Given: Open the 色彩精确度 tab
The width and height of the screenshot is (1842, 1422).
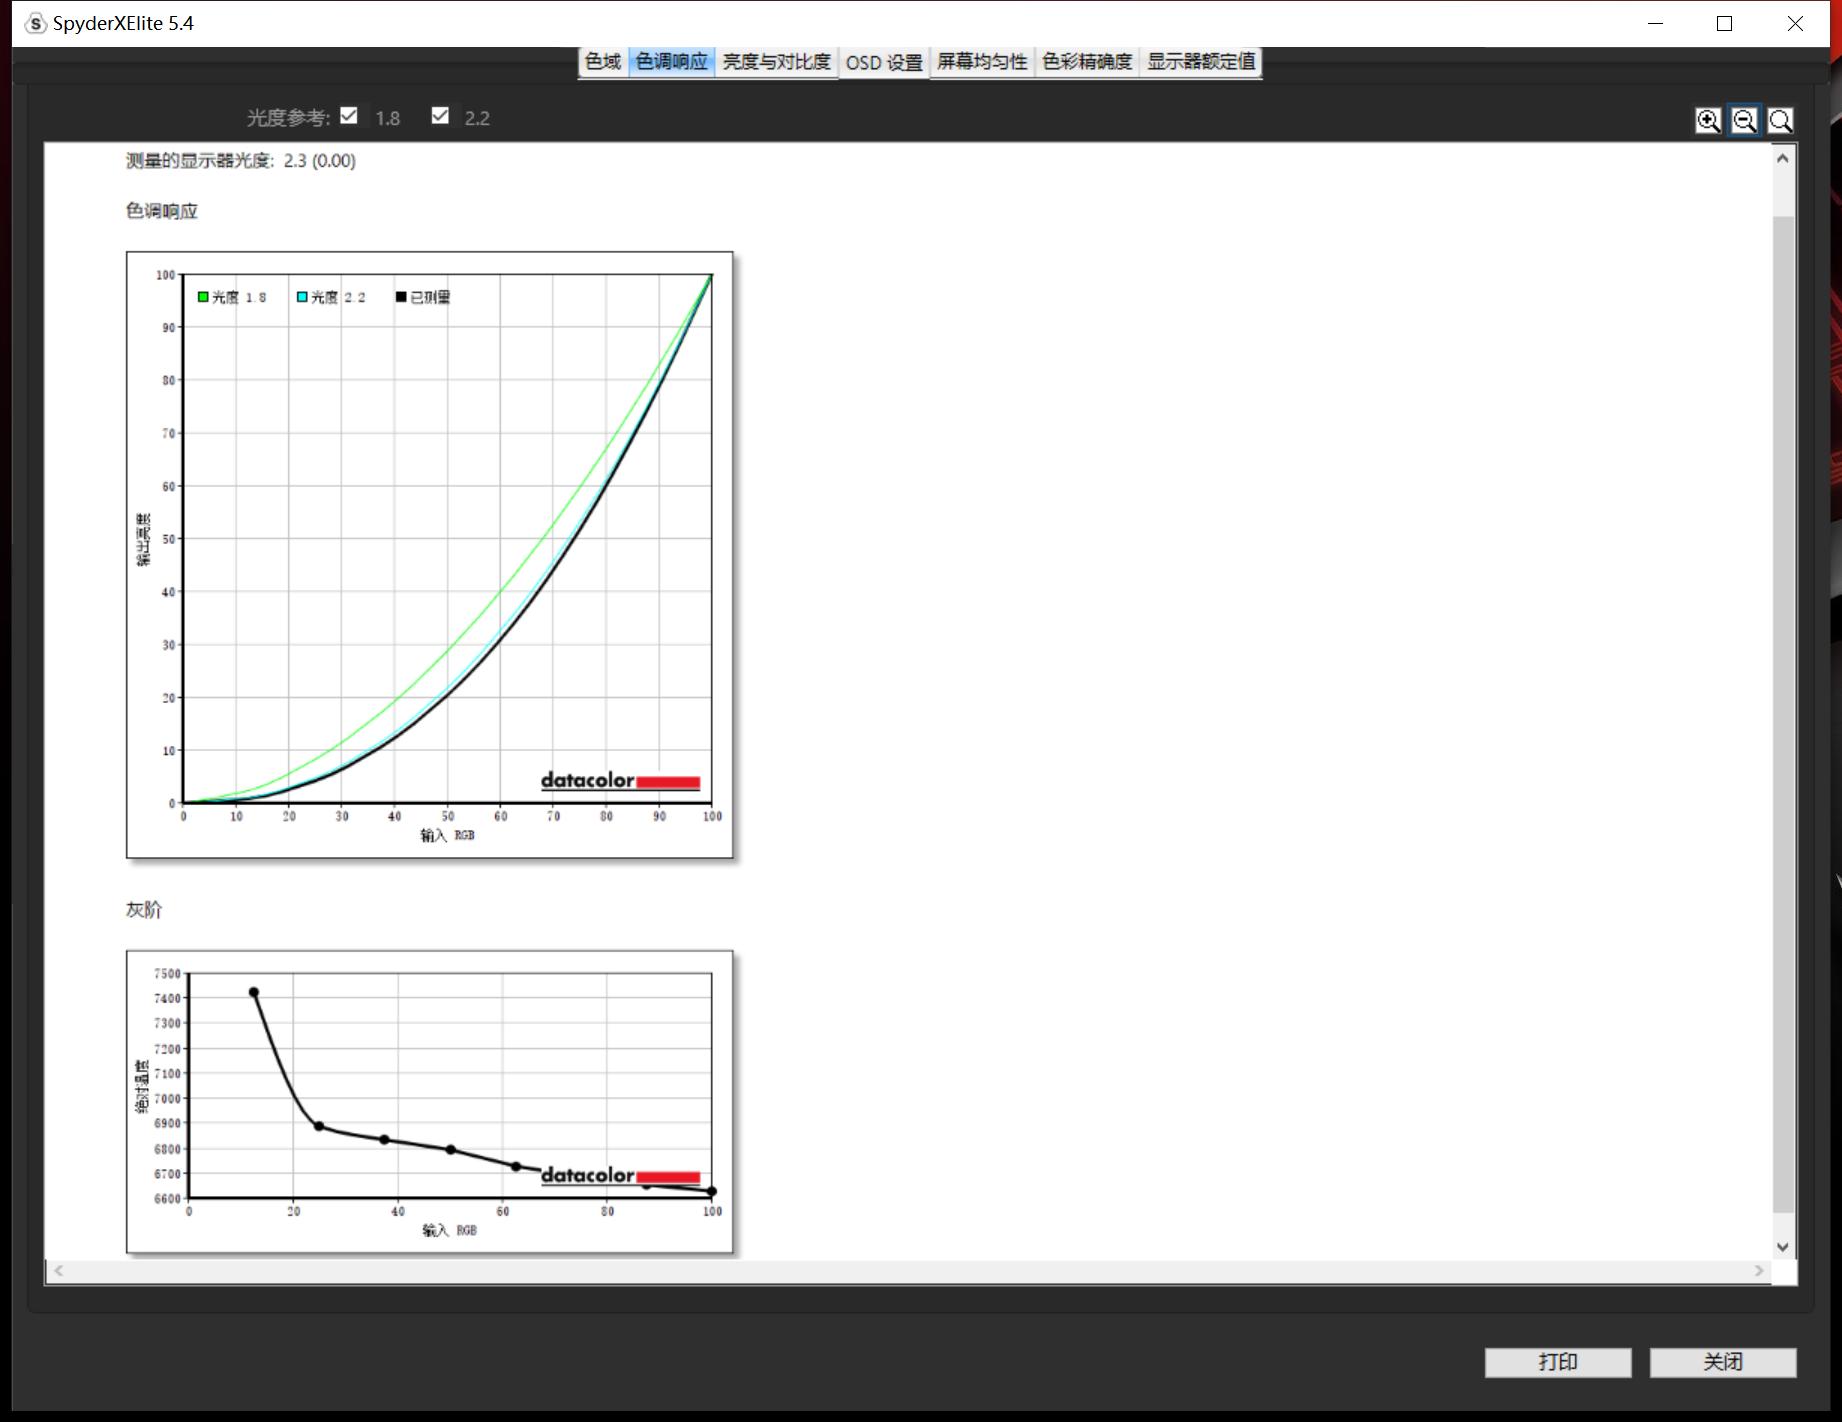Looking at the screenshot, I should click(x=1087, y=62).
